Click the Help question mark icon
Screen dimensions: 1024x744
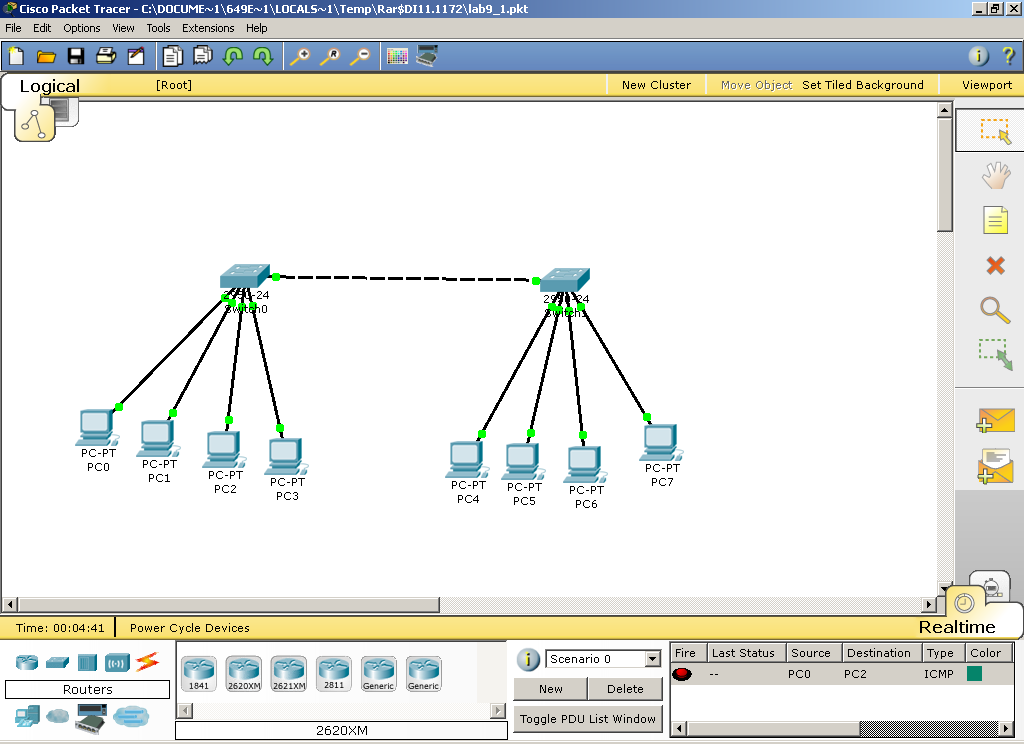(x=1008, y=56)
